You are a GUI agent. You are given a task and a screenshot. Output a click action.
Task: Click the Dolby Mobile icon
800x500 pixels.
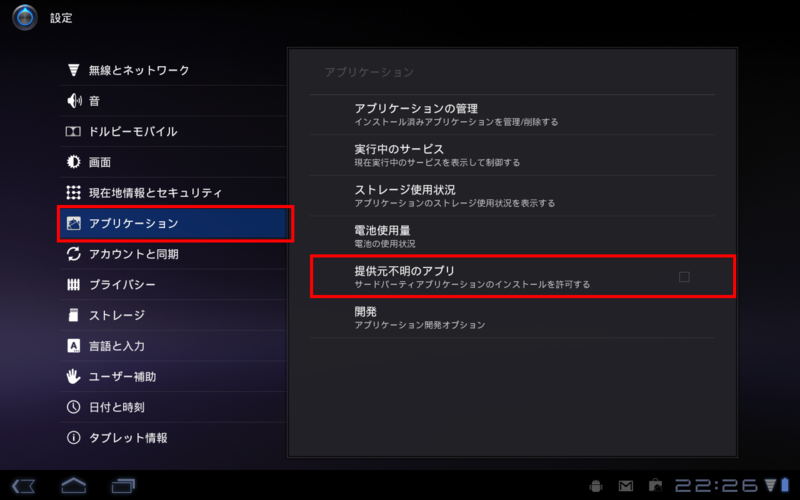73,132
